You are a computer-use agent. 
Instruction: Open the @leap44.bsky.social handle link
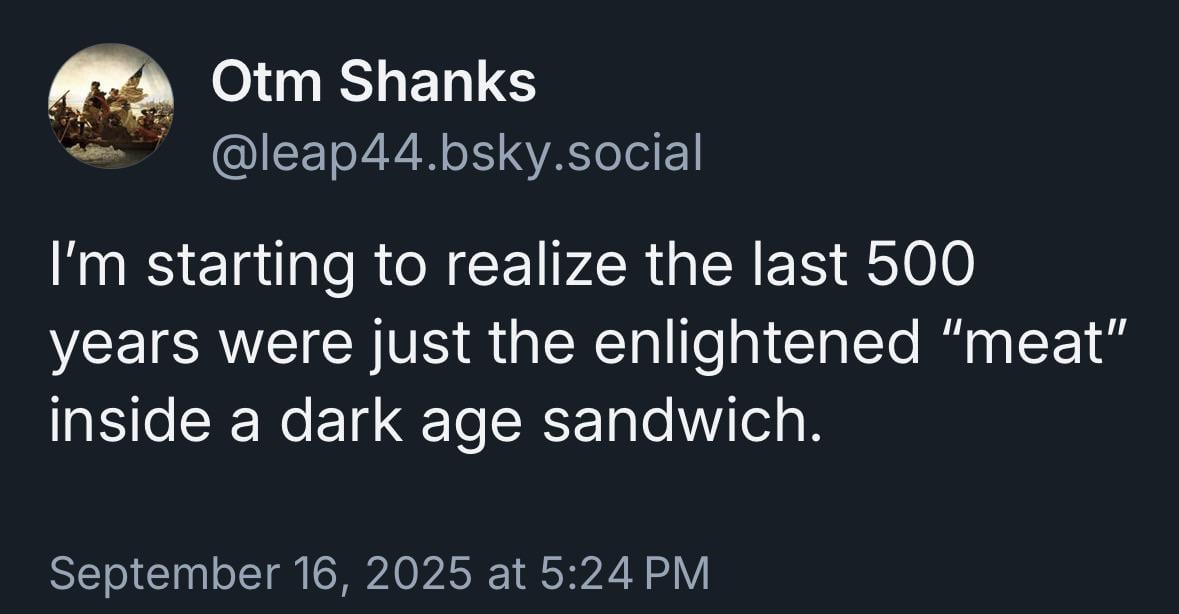pyautogui.click(x=457, y=153)
